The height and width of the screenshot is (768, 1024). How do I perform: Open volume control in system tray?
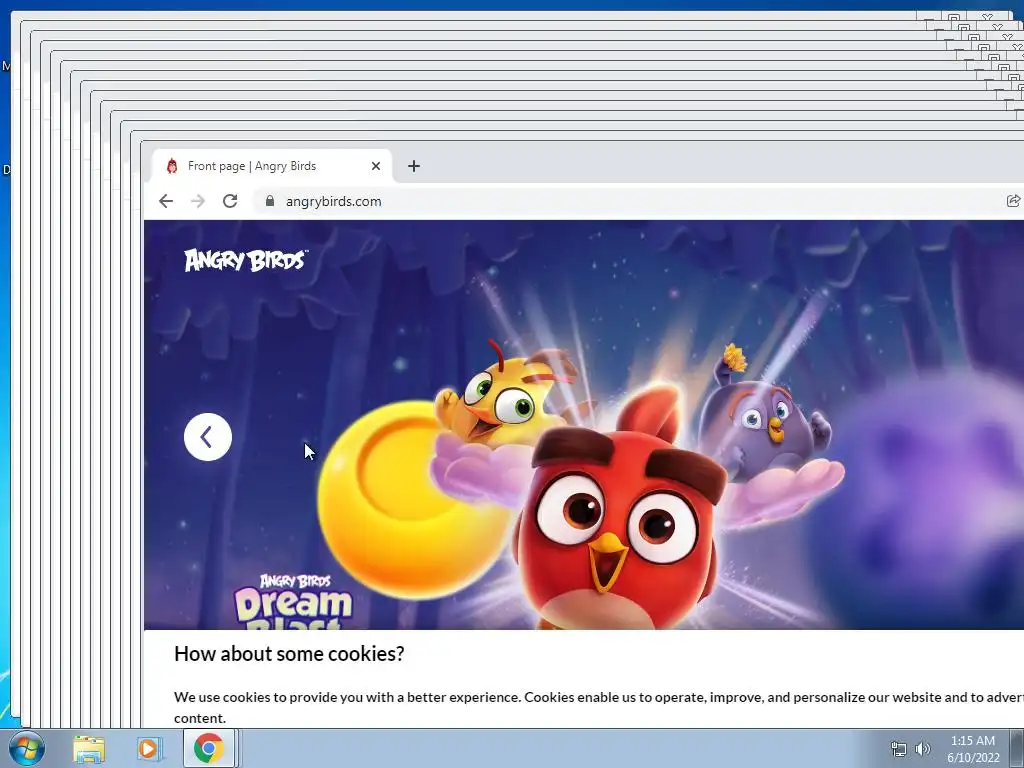tap(923, 749)
